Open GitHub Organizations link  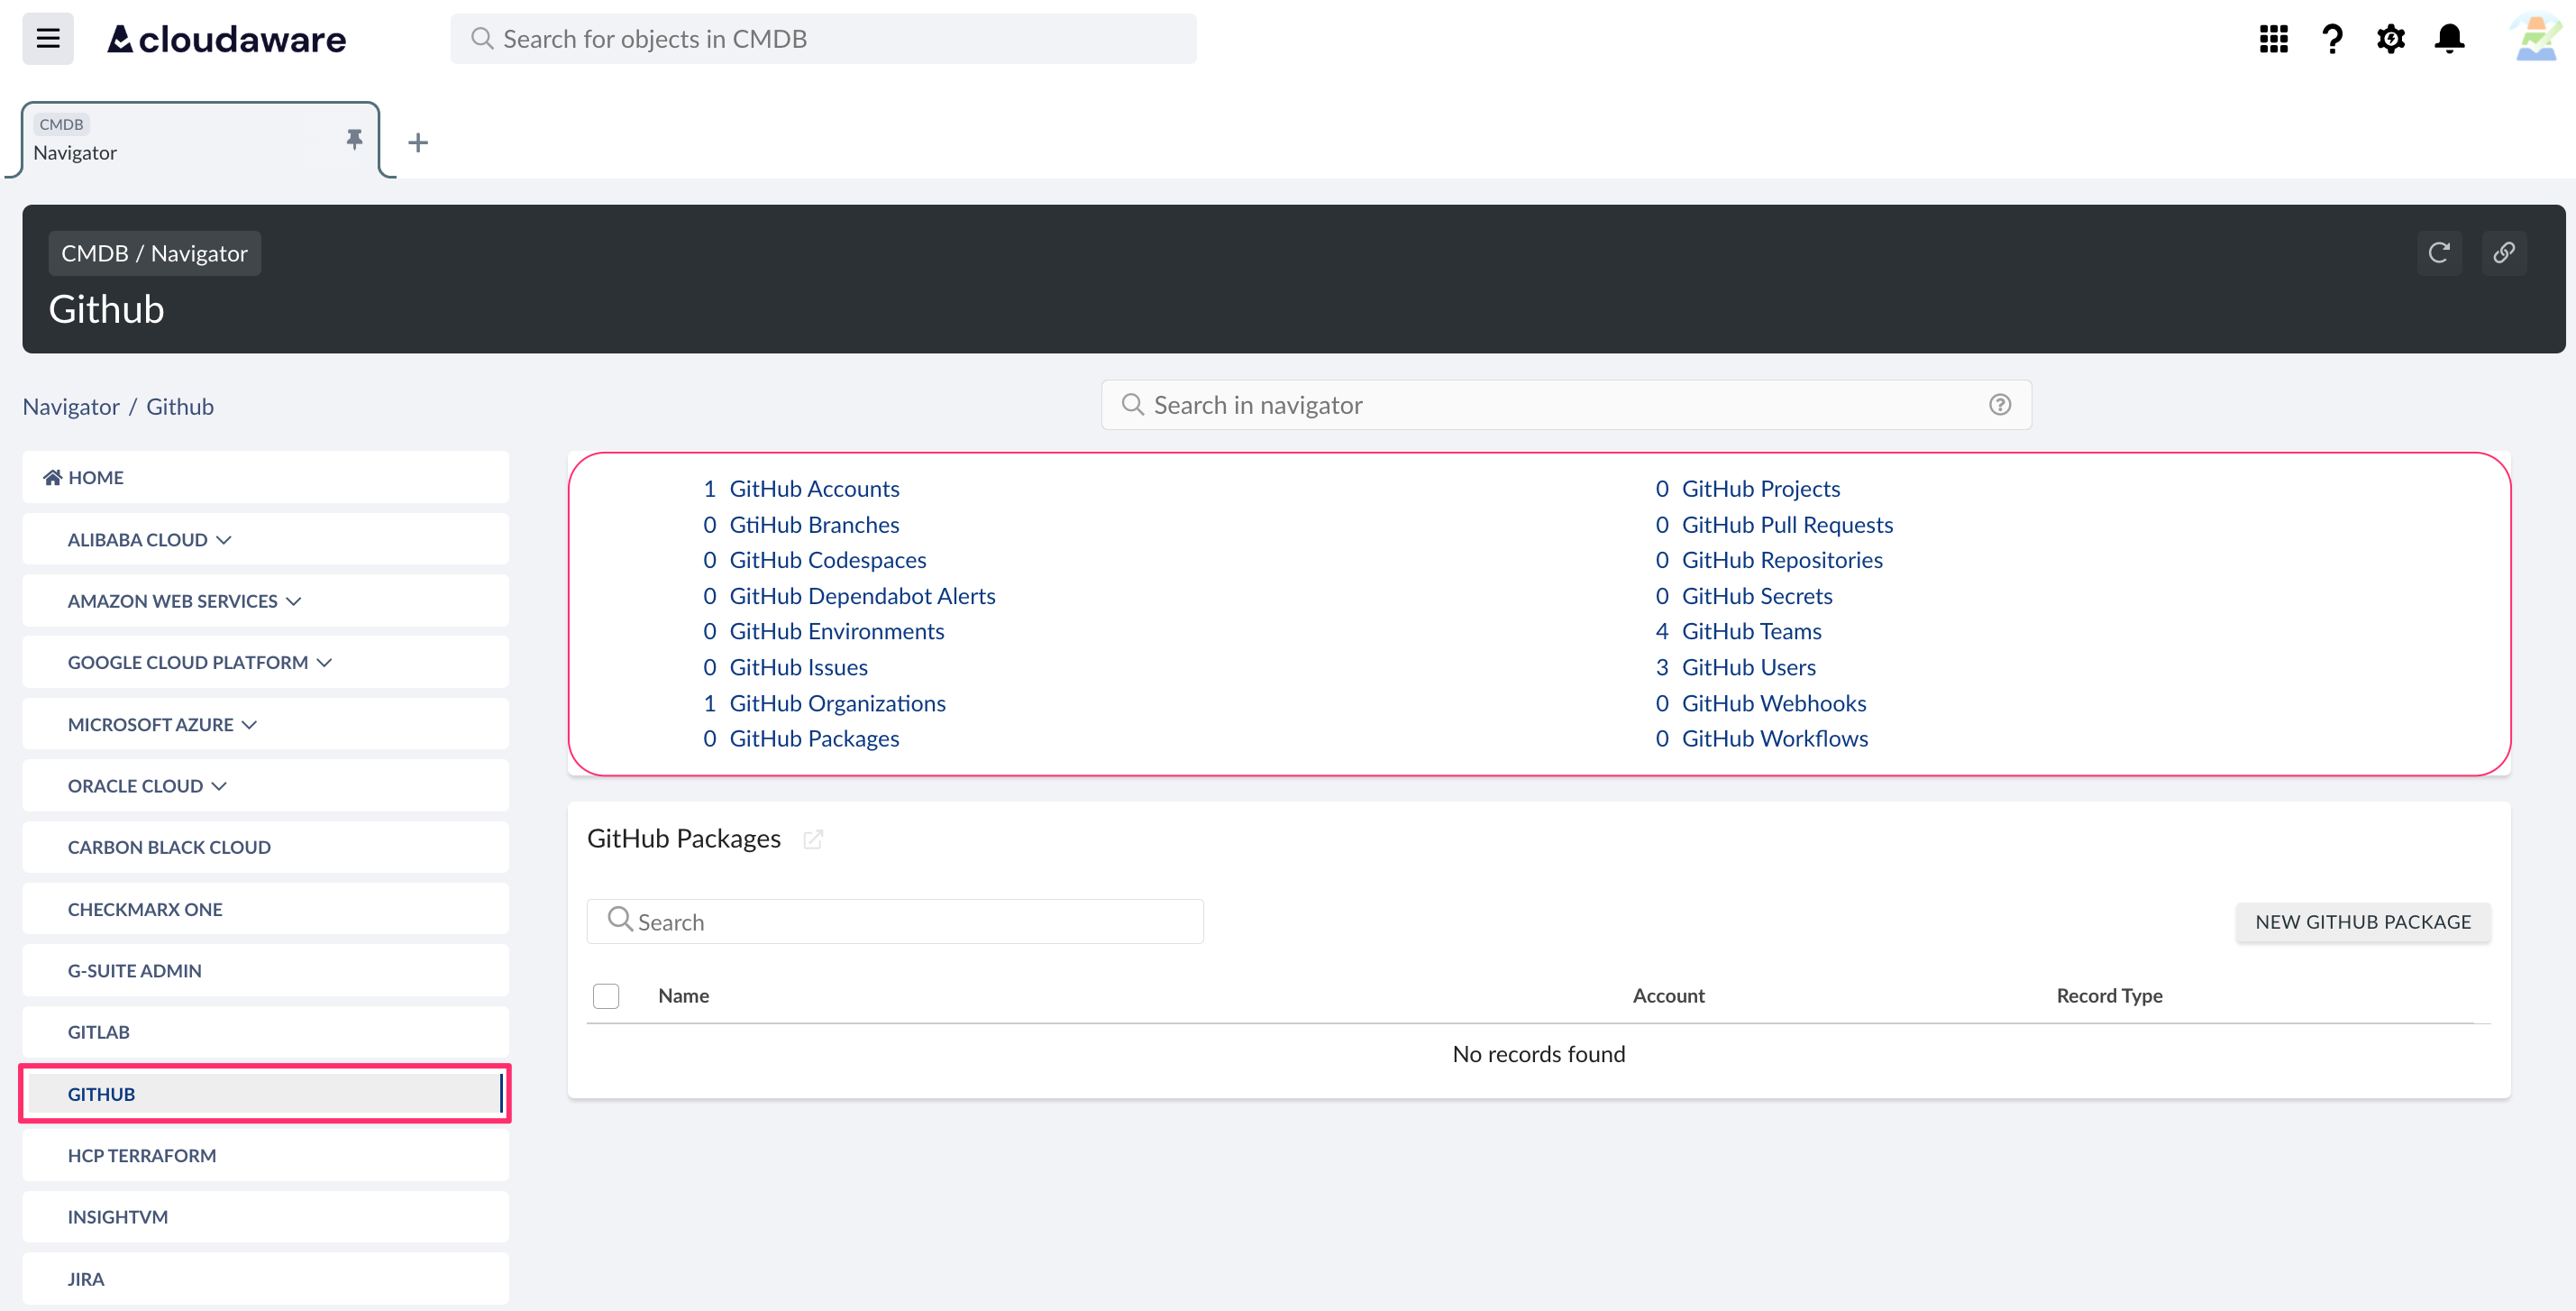pos(837,703)
